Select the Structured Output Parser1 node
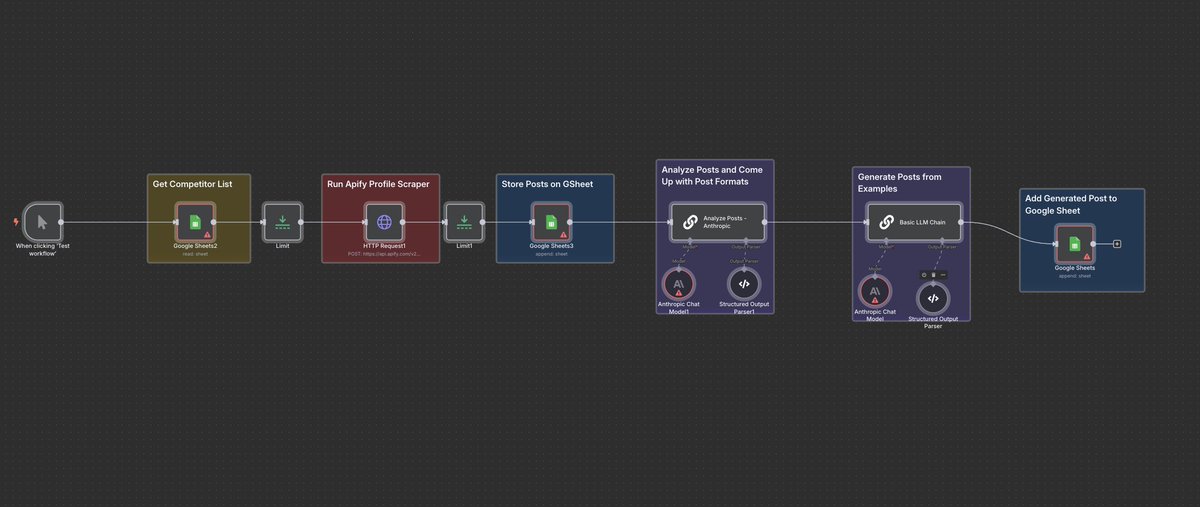This screenshot has width=1200, height=507. click(743, 284)
